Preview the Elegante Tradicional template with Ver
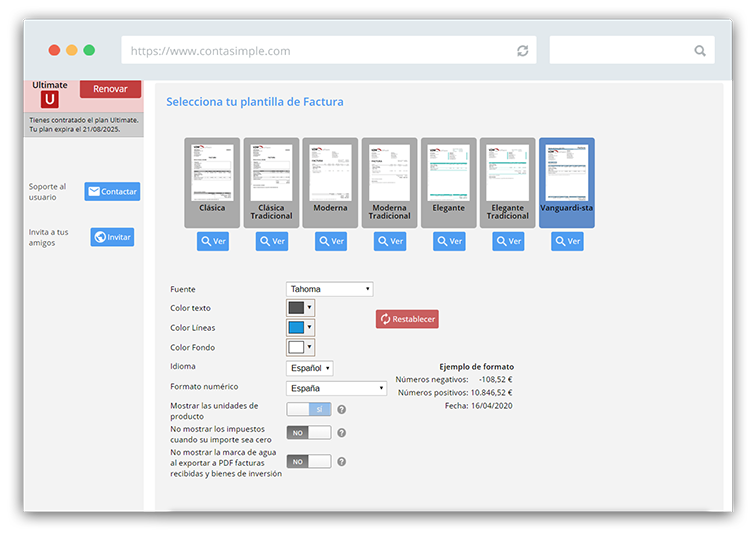 (508, 241)
